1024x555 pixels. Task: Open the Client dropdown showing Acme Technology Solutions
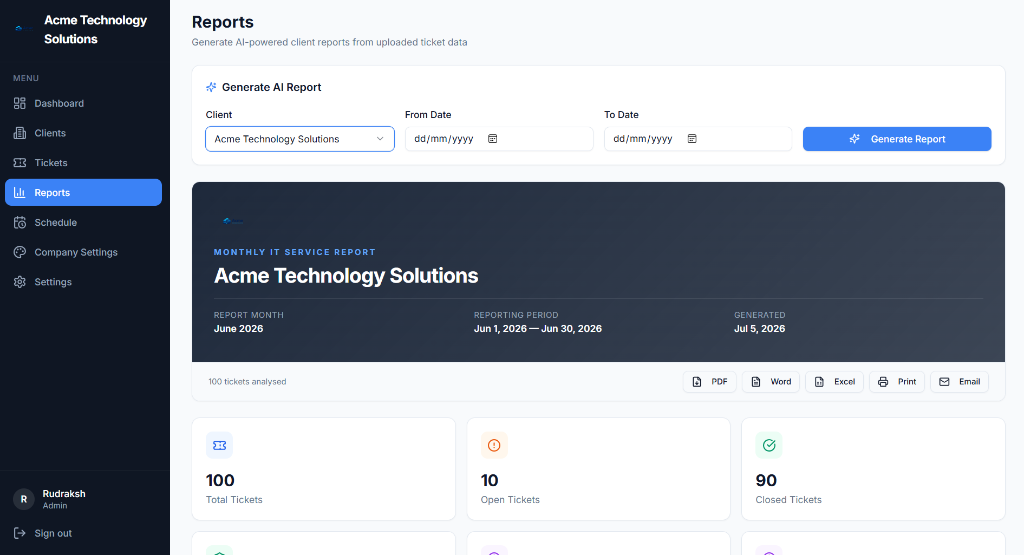[300, 139]
